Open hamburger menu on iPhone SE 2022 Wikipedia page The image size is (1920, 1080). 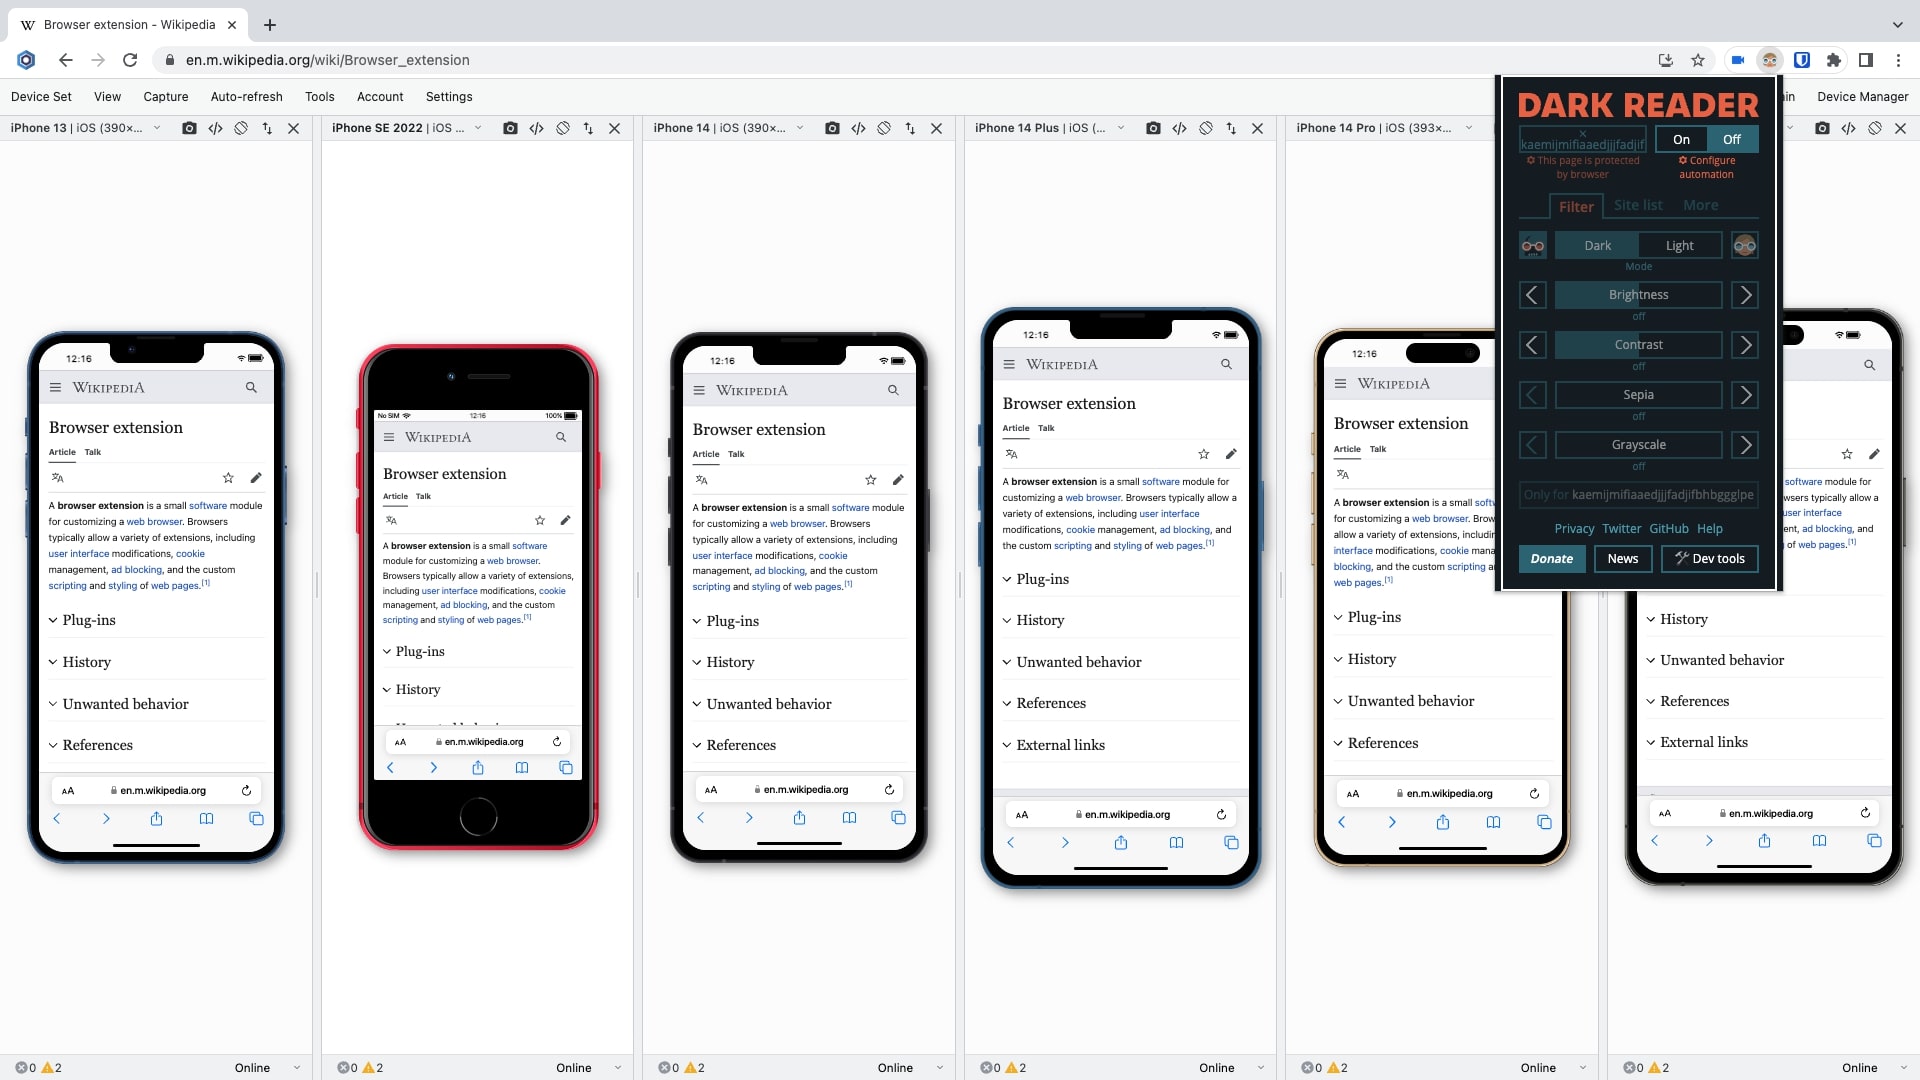click(x=389, y=437)
